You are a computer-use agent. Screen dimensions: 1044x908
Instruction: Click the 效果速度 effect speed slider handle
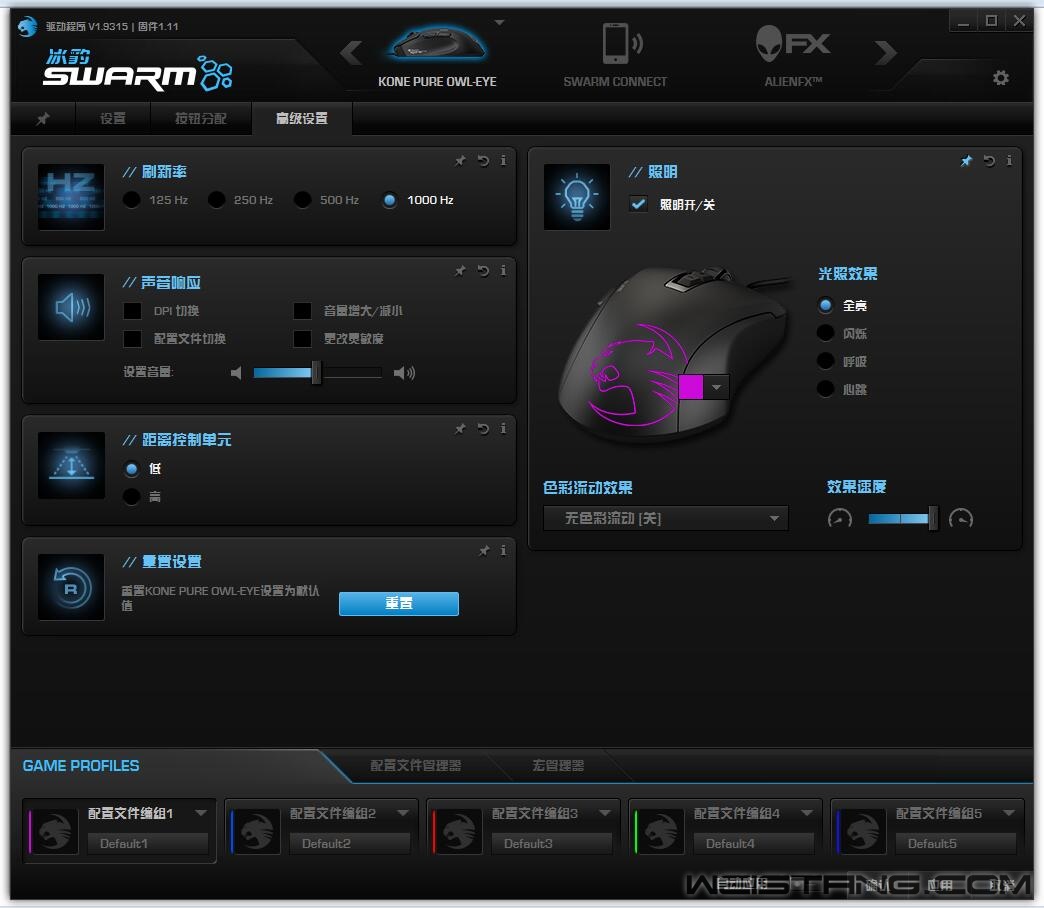933,518
